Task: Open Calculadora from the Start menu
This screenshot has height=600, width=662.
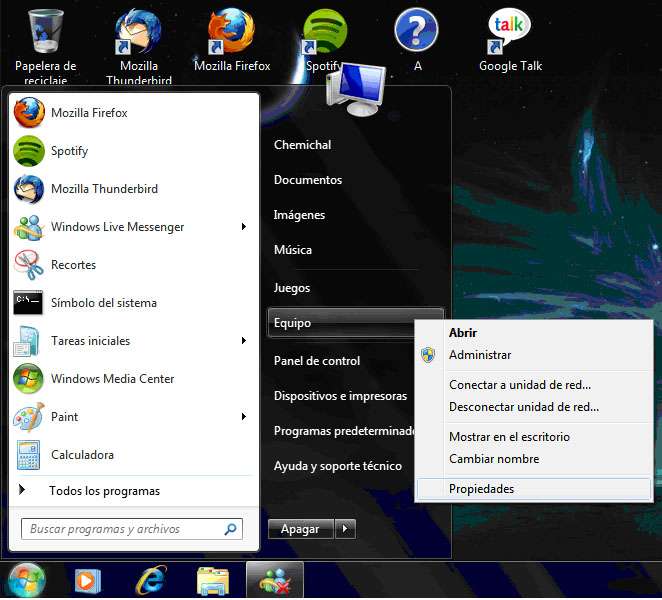Action: pos(82,455)
